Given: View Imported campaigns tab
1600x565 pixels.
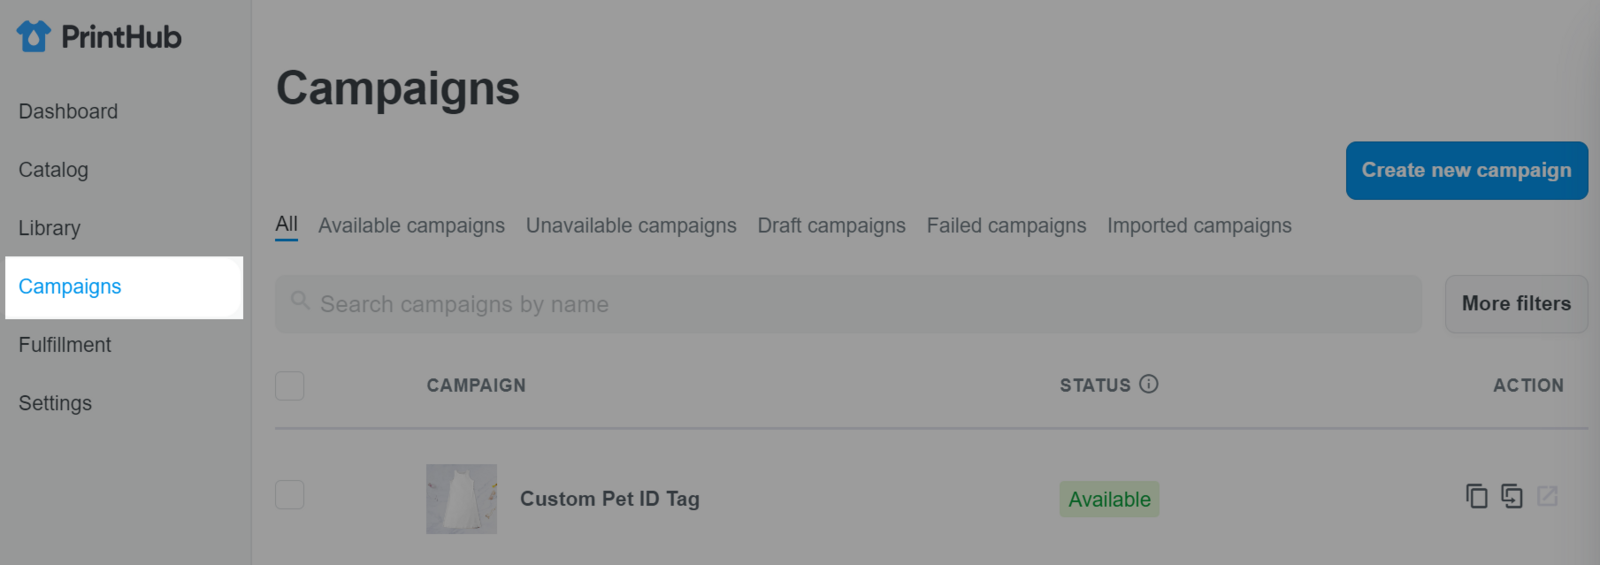Looking at the screenshot, I should pyautogui.click(x=1199, y=226).
